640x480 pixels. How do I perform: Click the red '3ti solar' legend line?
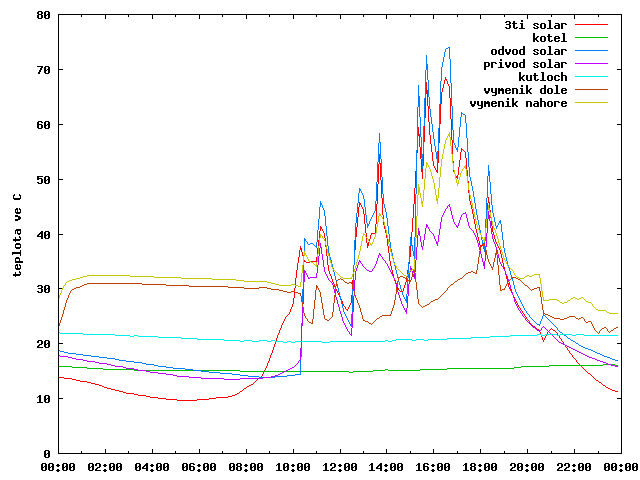[591, 24]
